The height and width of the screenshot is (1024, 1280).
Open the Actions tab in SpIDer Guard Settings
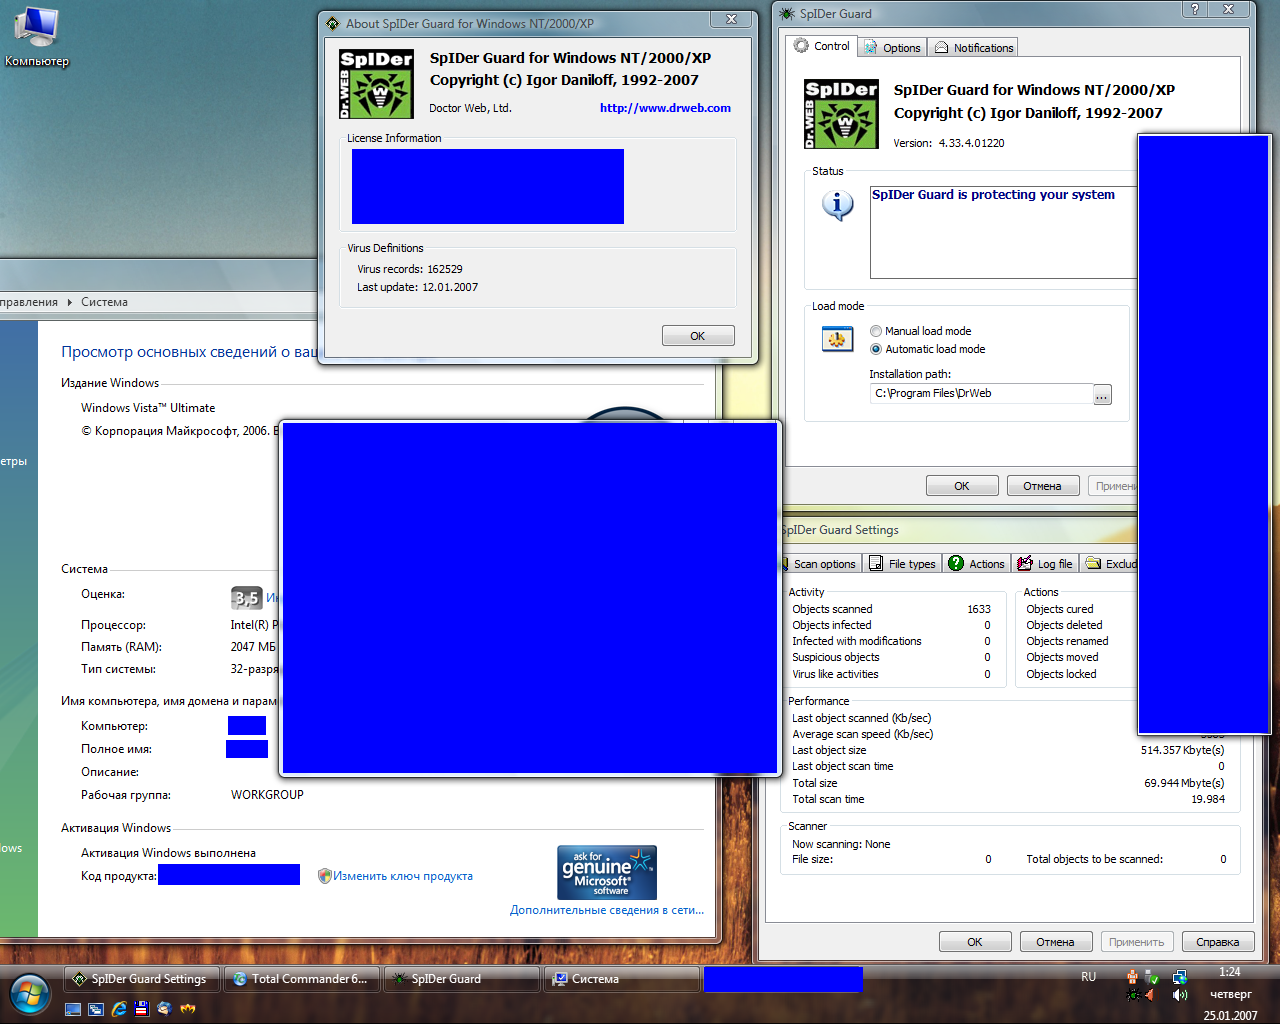[977, 564]
